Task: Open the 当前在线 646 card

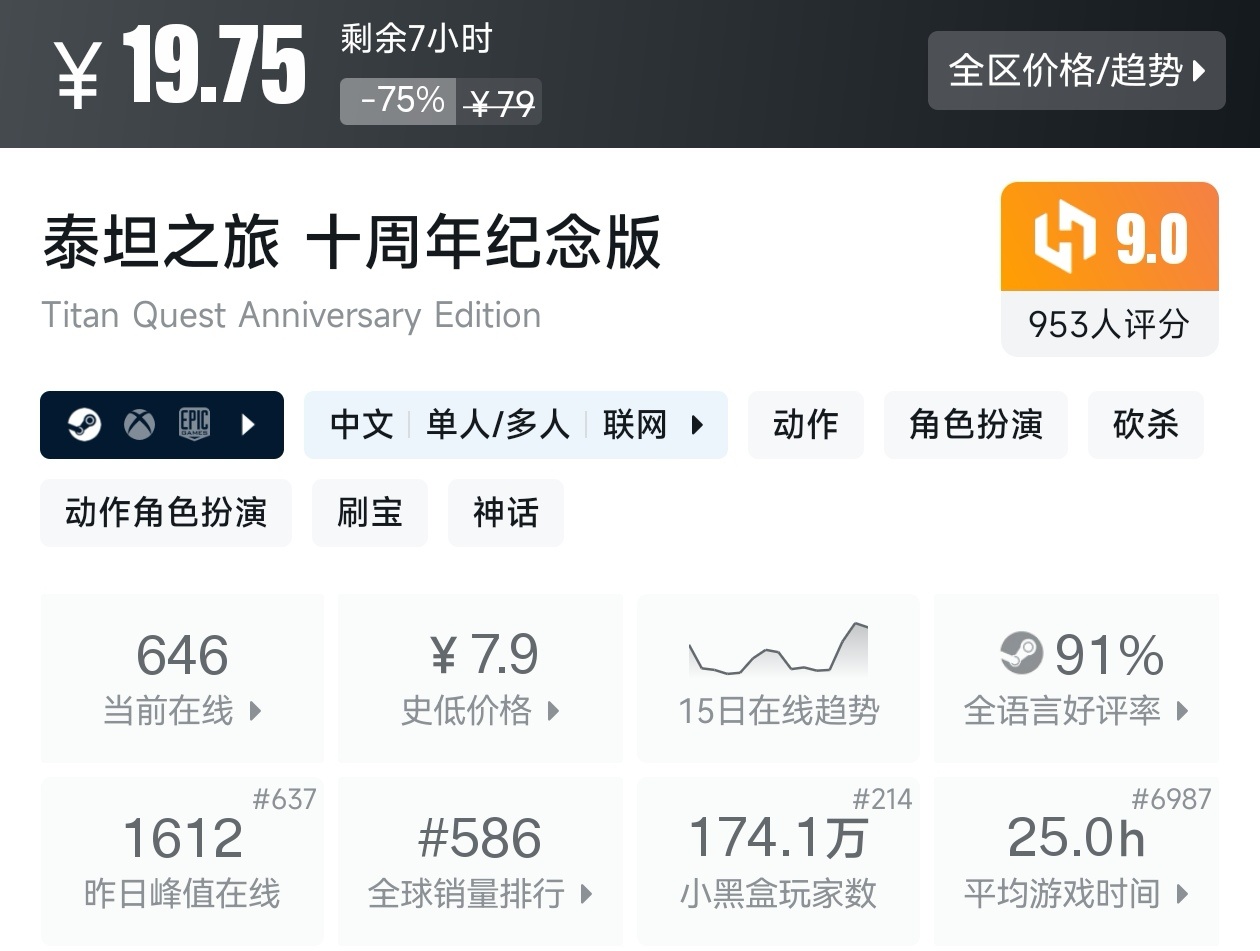Action: 182,678
